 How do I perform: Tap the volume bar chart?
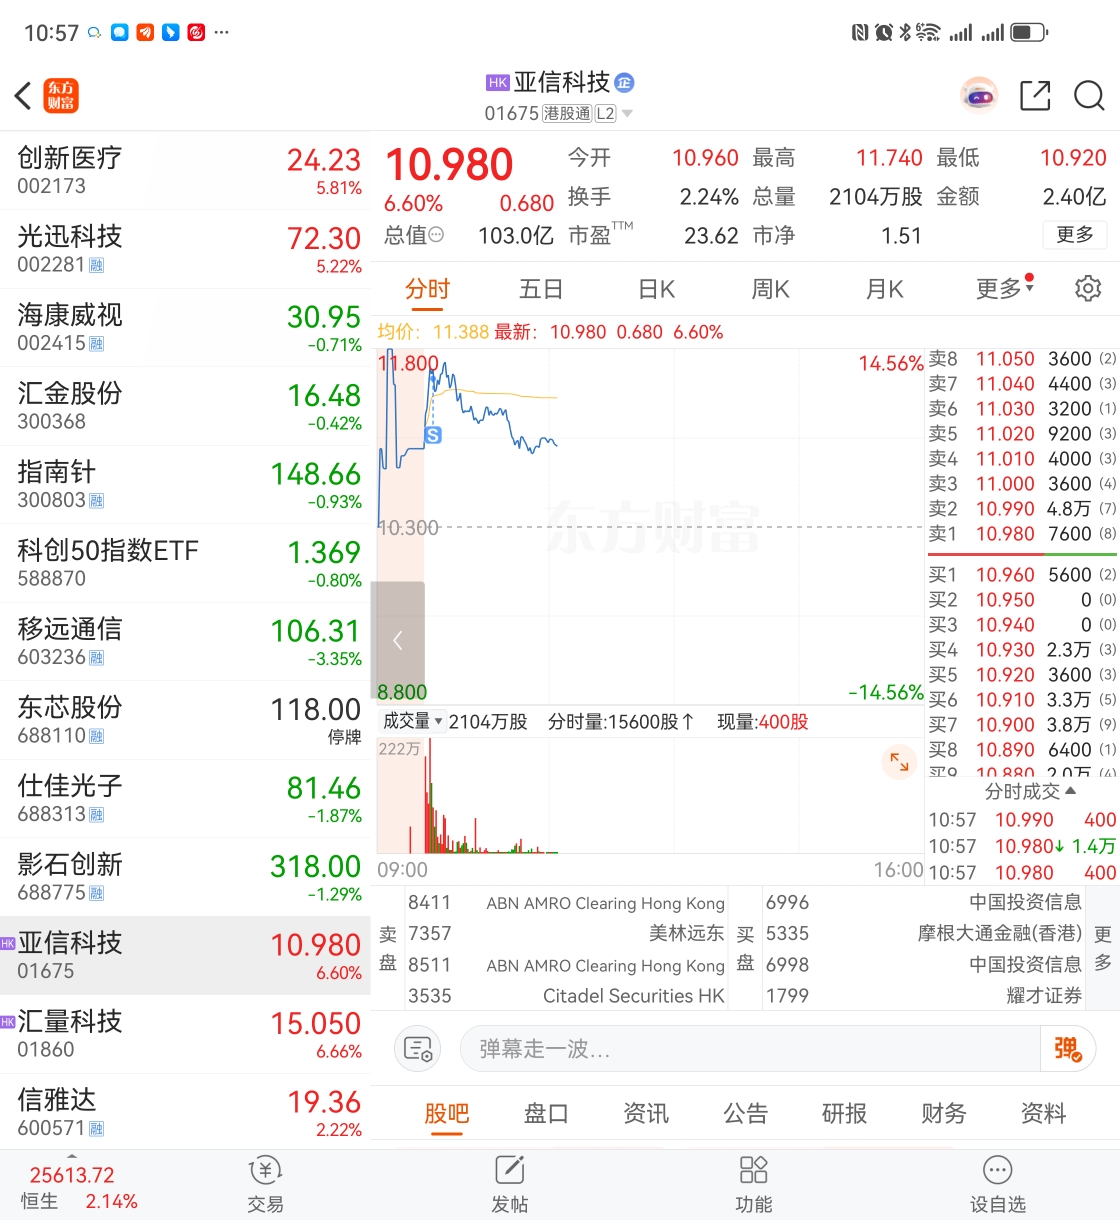point(650,796)
